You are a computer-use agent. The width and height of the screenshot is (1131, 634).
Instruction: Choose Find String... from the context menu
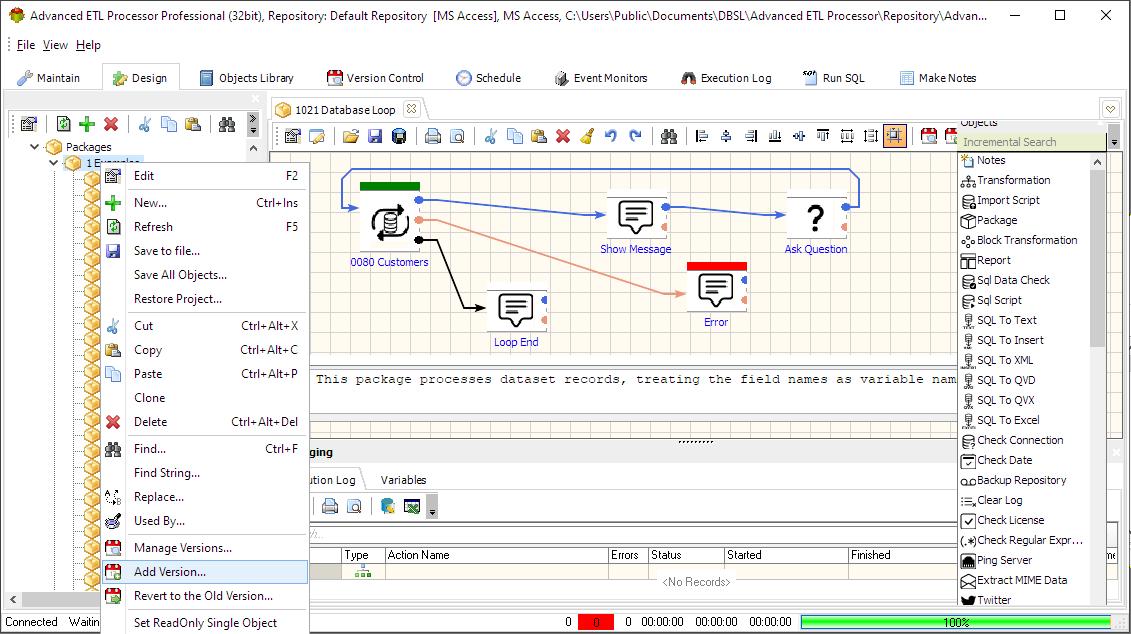(205, 472)
